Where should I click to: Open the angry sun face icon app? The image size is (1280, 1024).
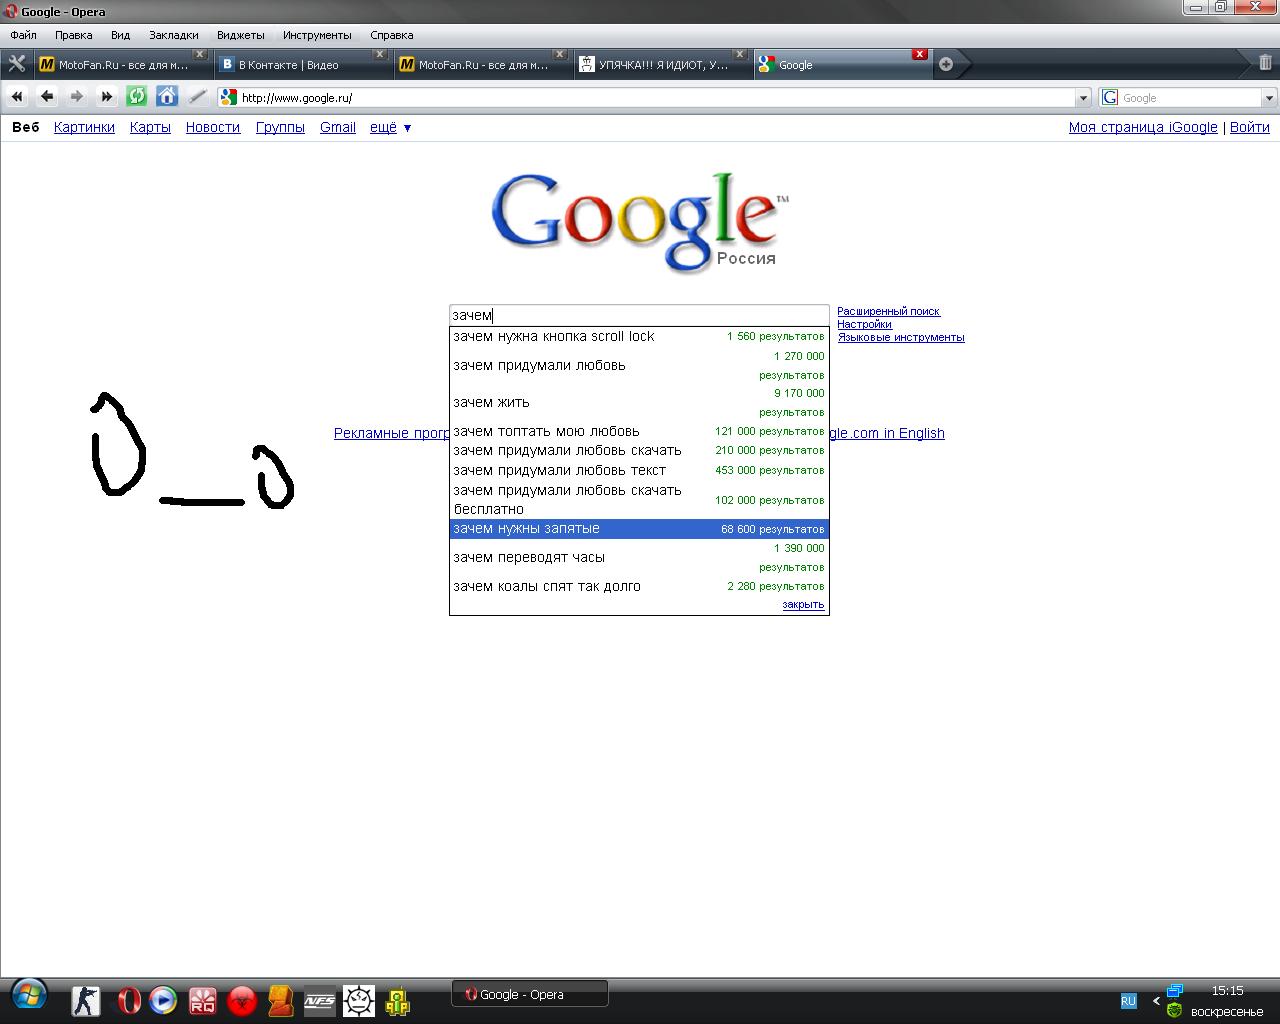tap(359, 1000)
